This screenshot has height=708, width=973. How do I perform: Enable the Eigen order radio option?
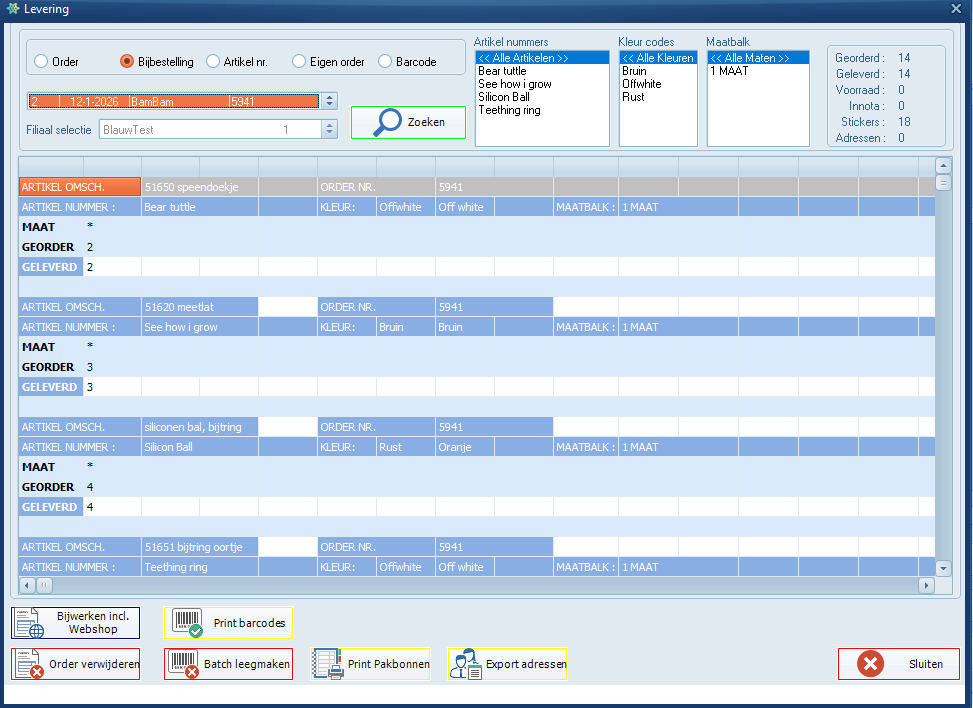pos(299,62)
